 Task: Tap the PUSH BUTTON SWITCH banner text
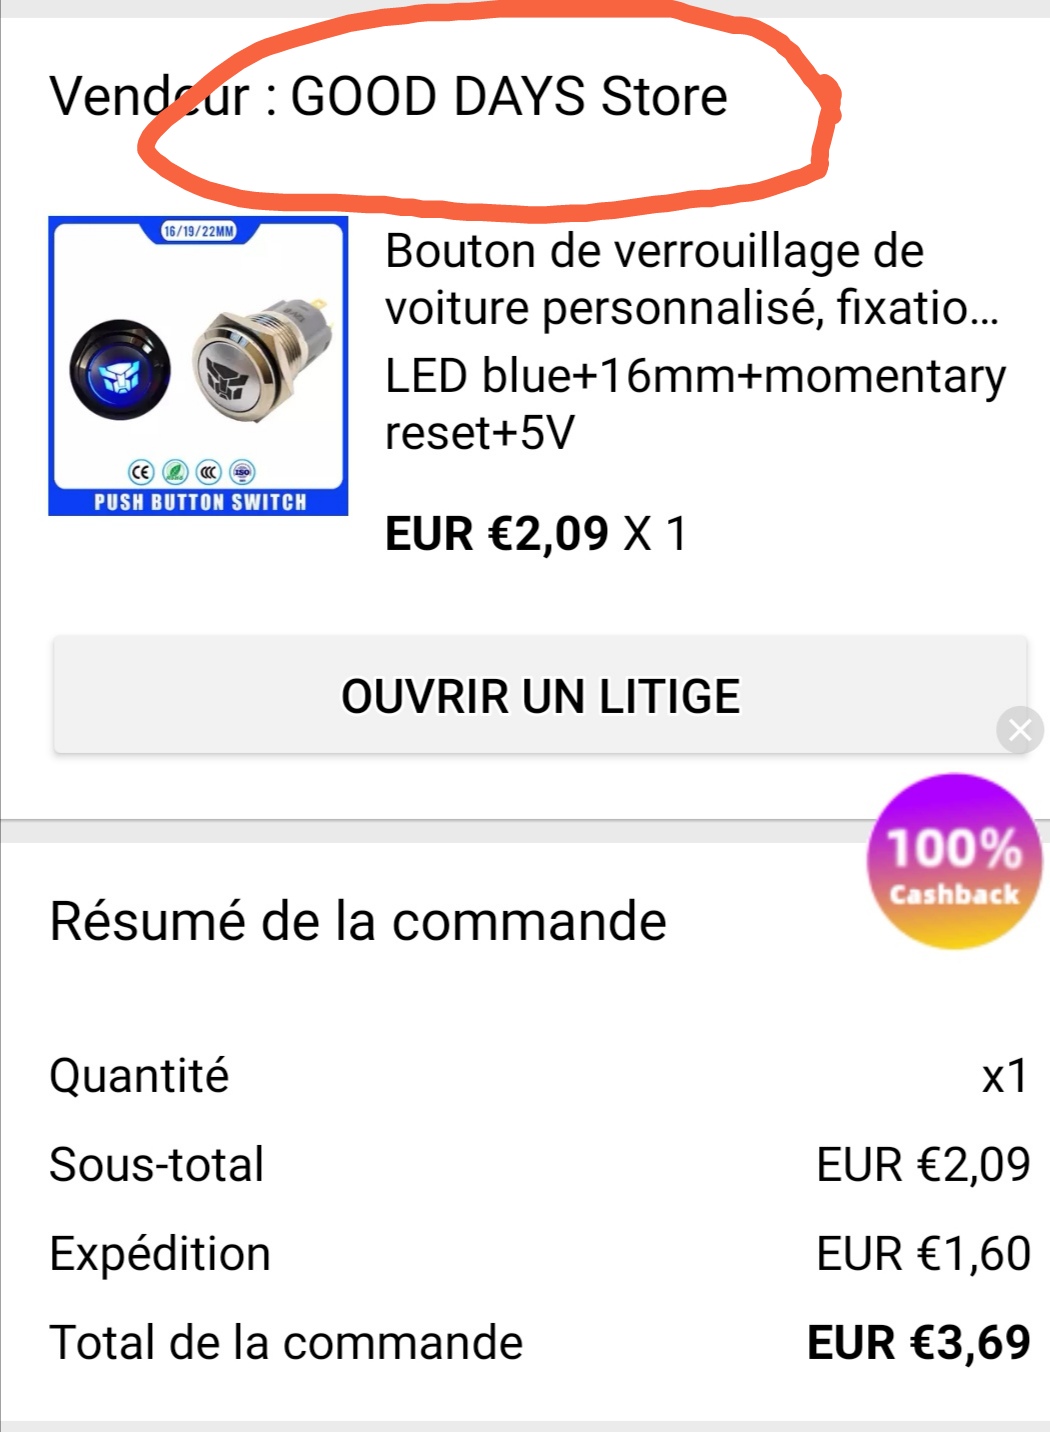coord(200,502)
